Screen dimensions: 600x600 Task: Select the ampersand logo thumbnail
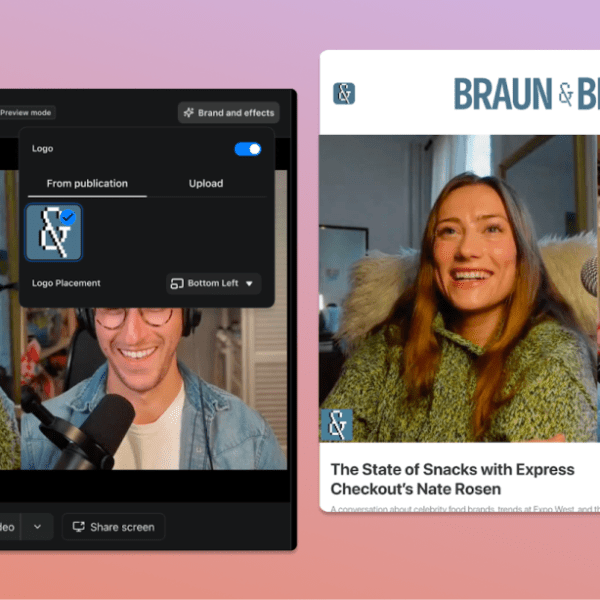click(x=54, y=232)
